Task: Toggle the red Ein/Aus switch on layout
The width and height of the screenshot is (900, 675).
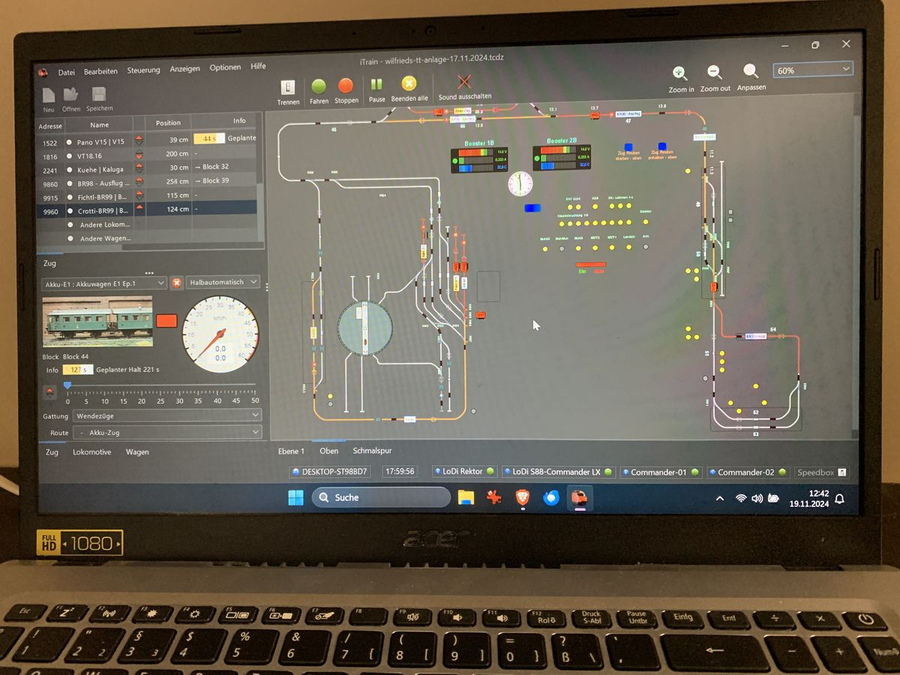Action: coord(591,265)
